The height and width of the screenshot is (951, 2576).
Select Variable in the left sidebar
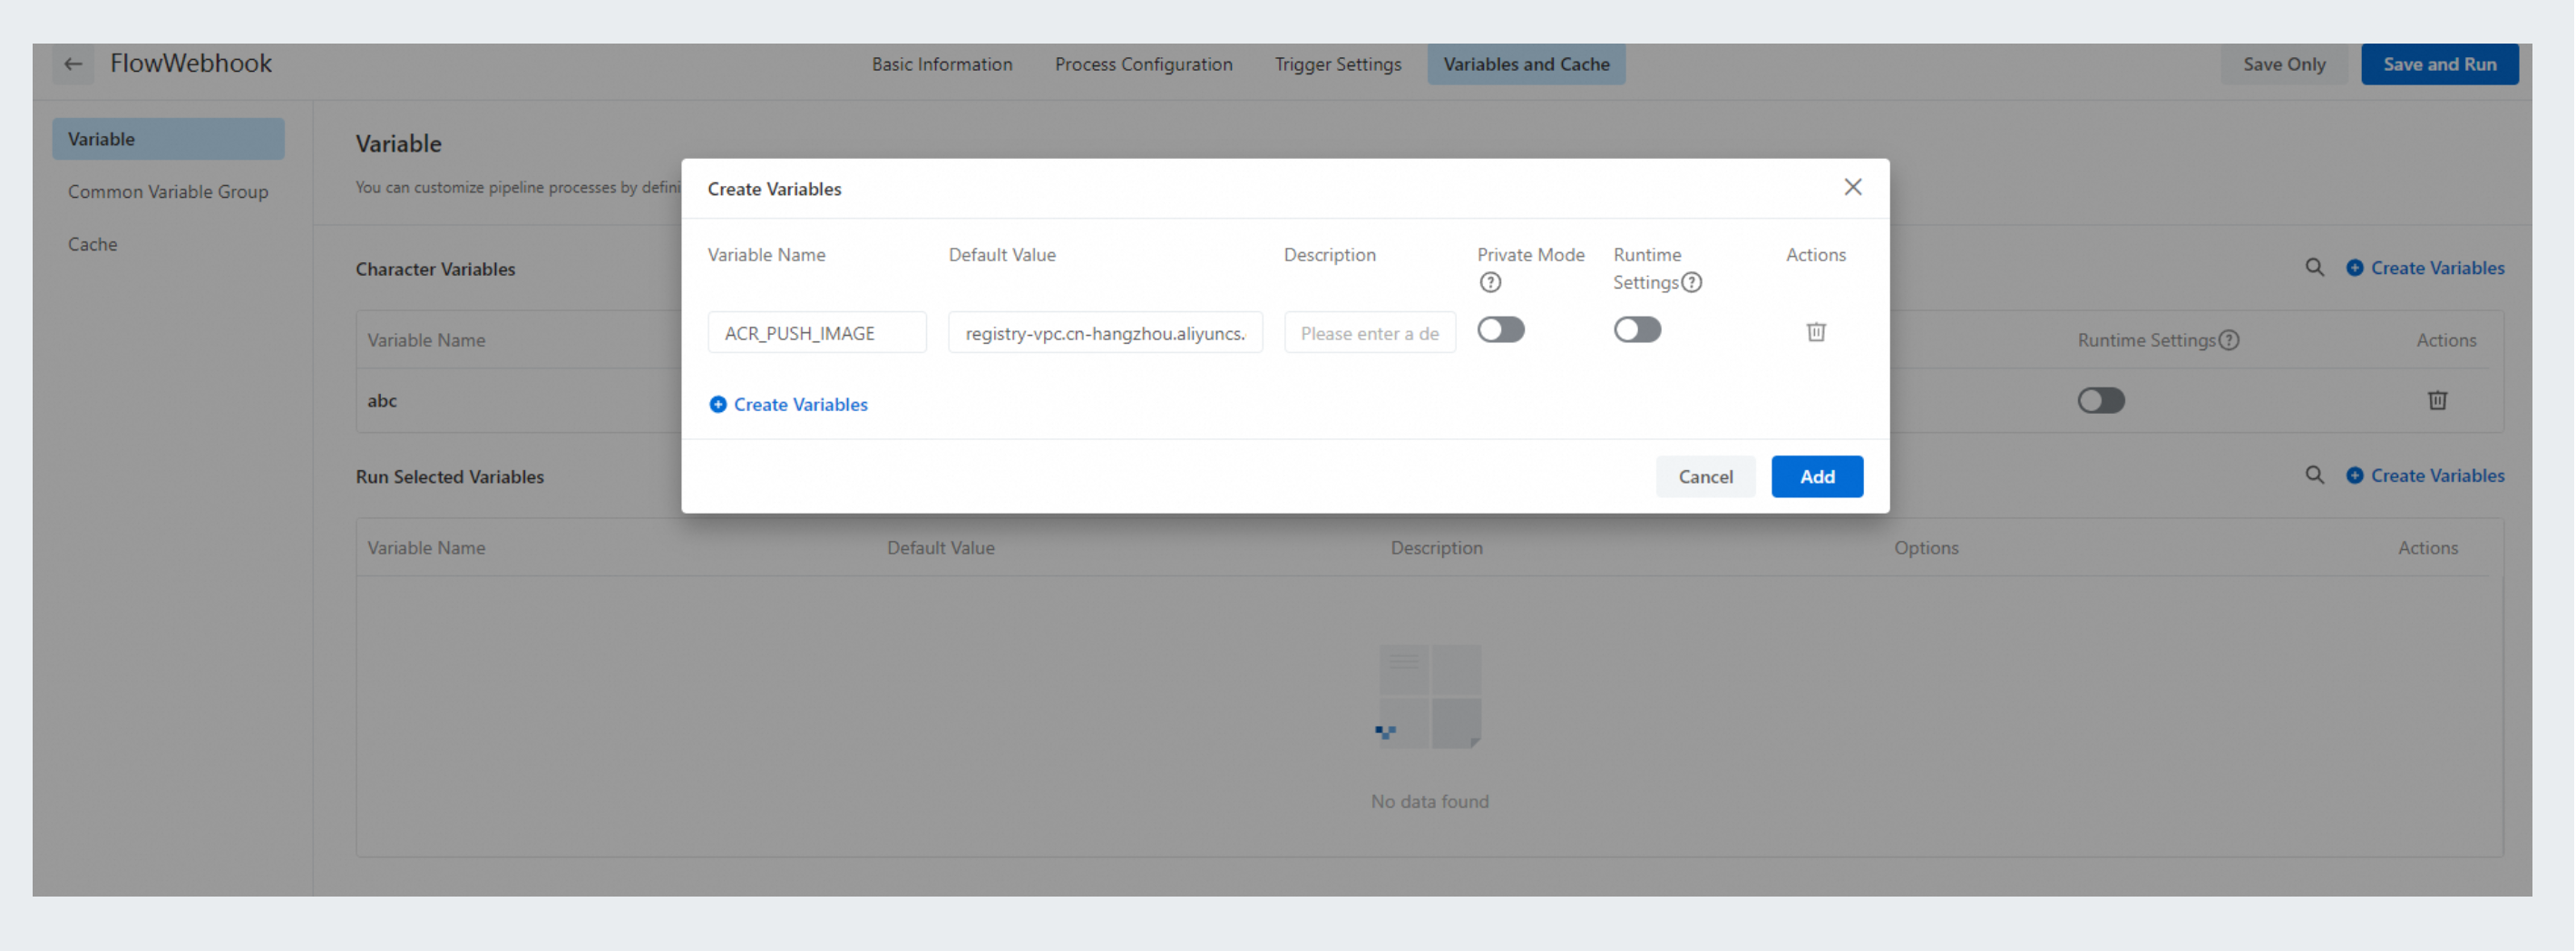(x=168, y=139)
